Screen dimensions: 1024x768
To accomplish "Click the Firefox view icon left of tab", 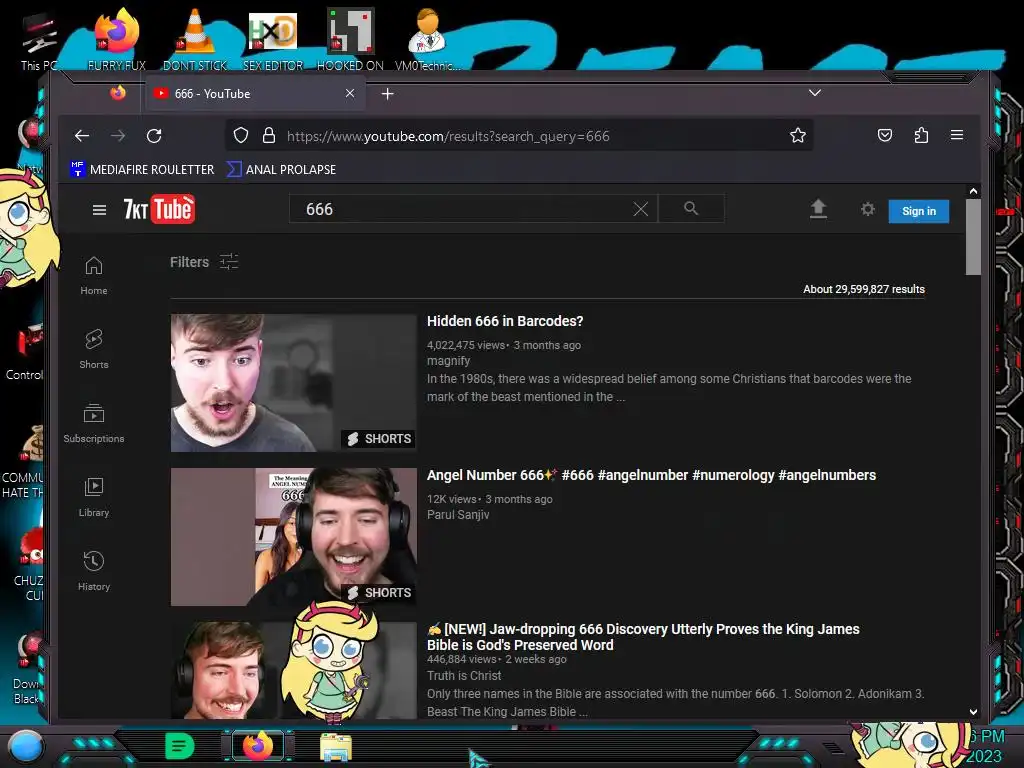I will tap(118, 93).
